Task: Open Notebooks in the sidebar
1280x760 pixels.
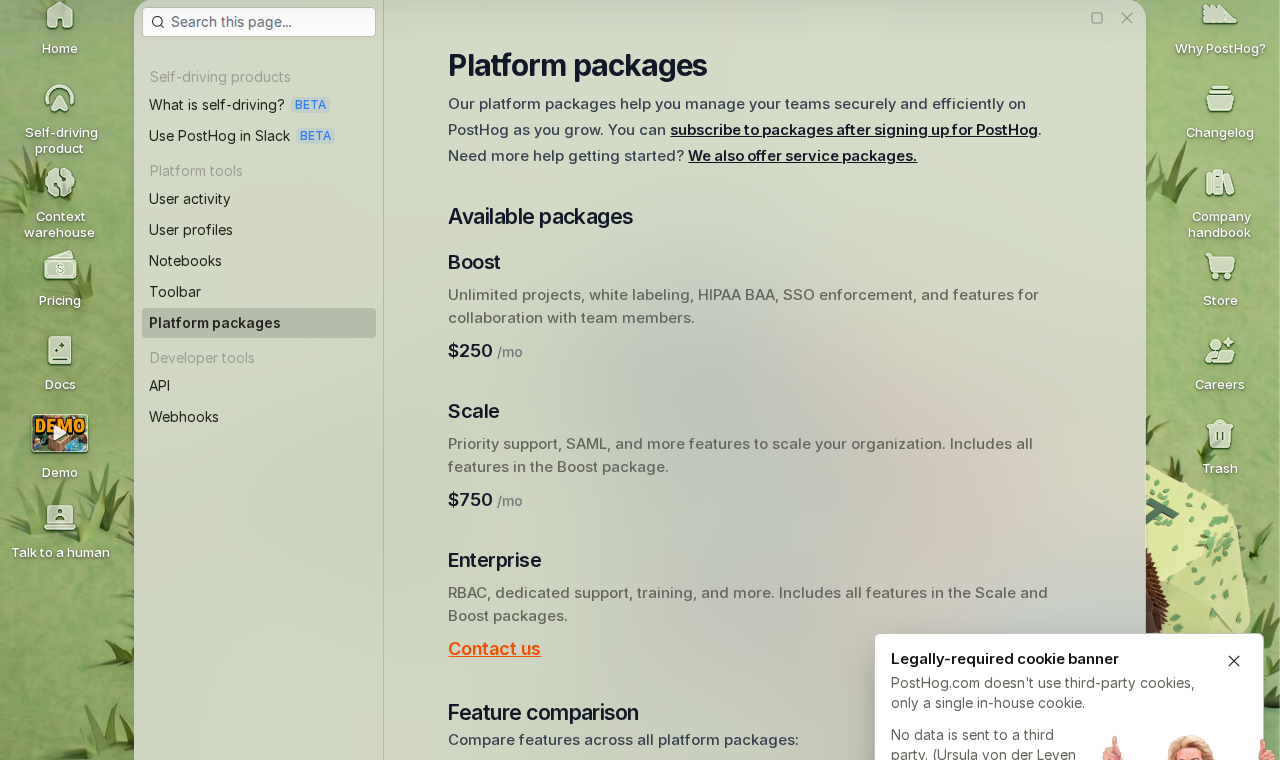Action: tap(259, 261)
